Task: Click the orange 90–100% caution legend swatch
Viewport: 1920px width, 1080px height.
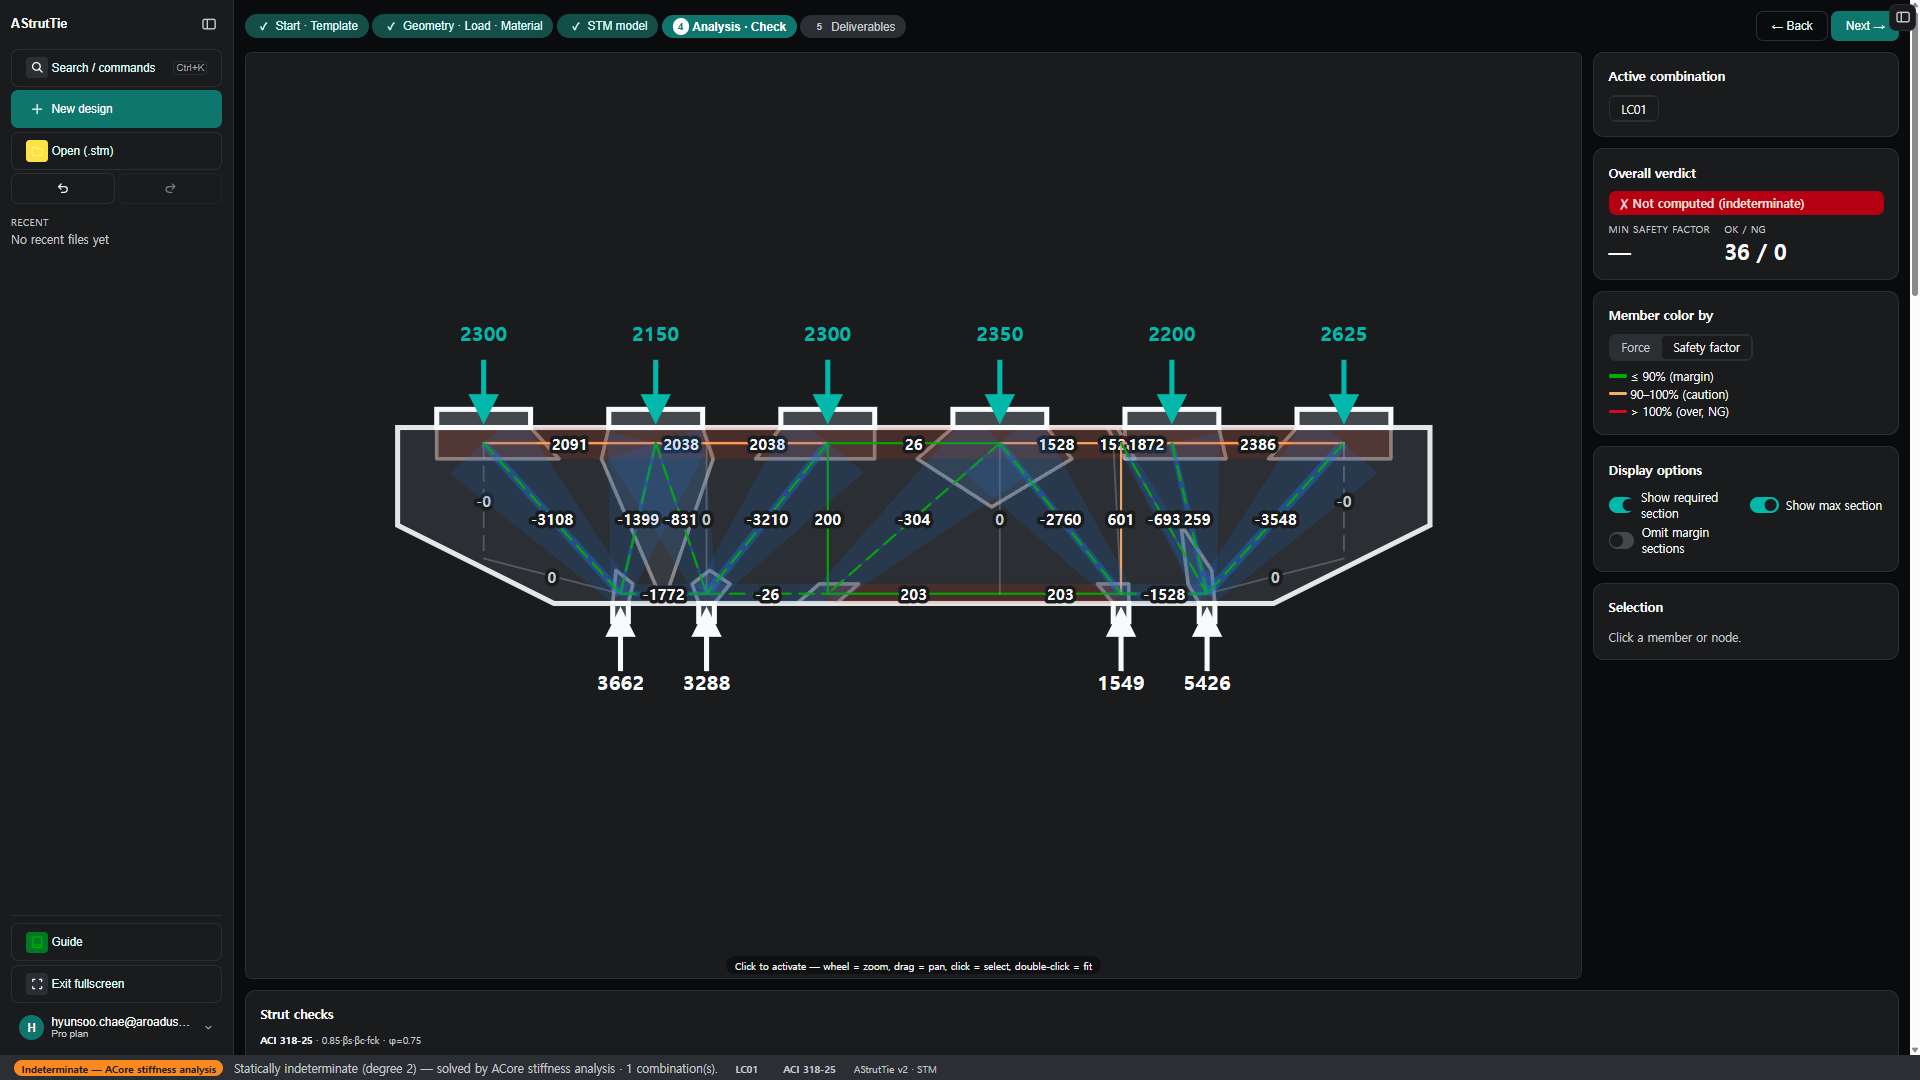Action: pyautogui.click(x=1617, y=395)
